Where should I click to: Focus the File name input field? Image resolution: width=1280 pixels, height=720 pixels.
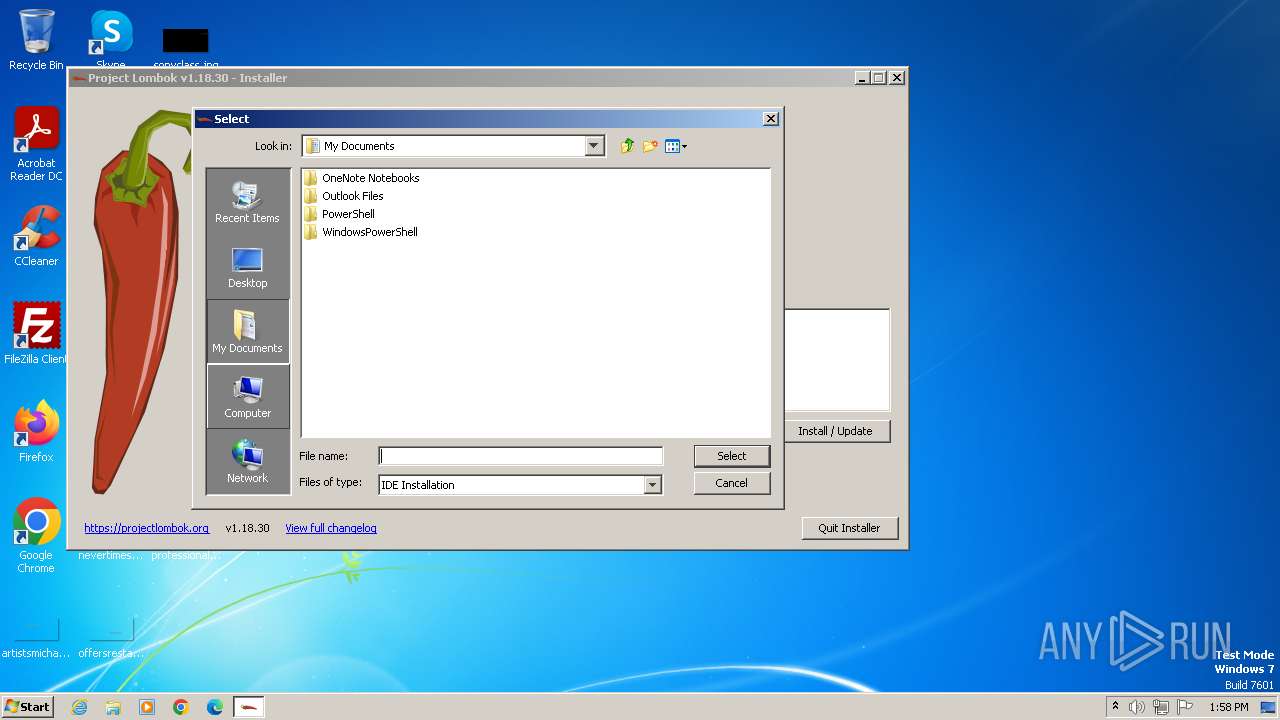[x=520, y=456]
